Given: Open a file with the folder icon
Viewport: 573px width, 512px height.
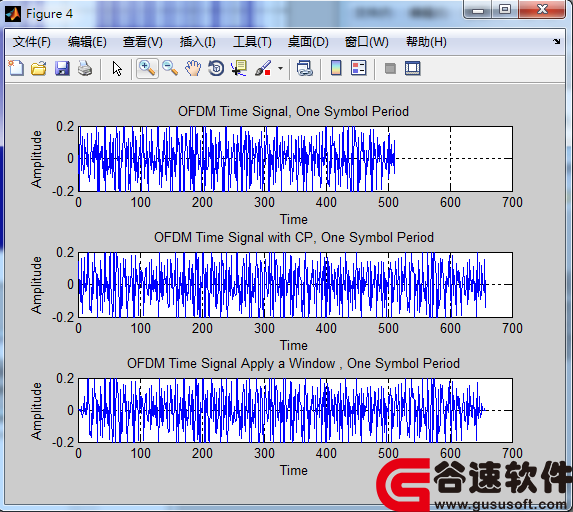Looking at the screenshot, I should [39, 68].
